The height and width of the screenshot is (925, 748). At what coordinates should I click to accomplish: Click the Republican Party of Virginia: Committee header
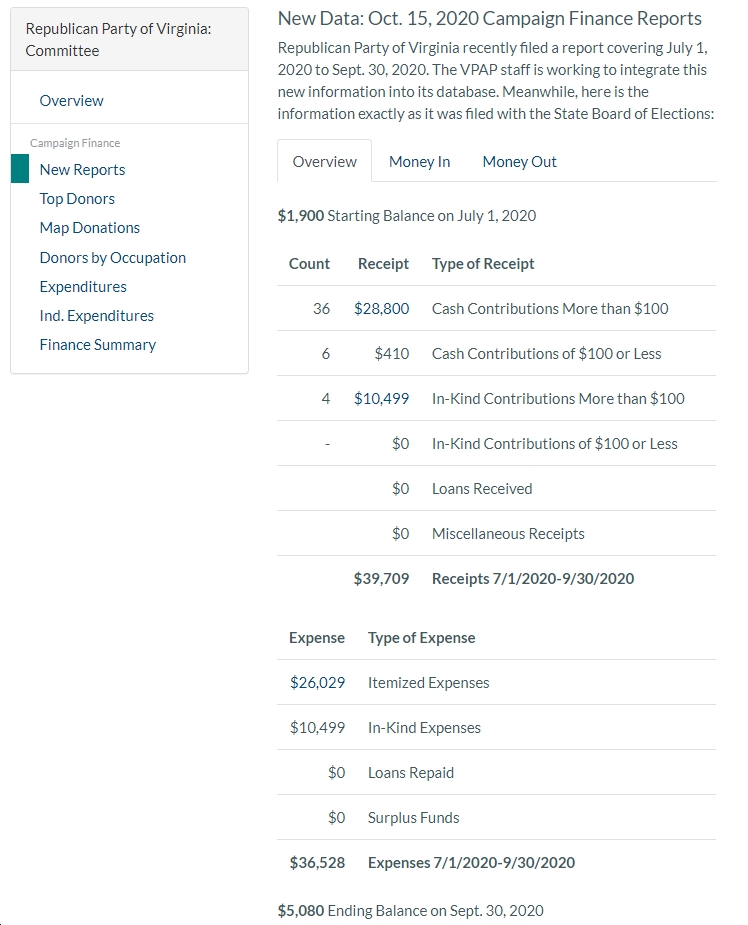[x=118, y=40]
